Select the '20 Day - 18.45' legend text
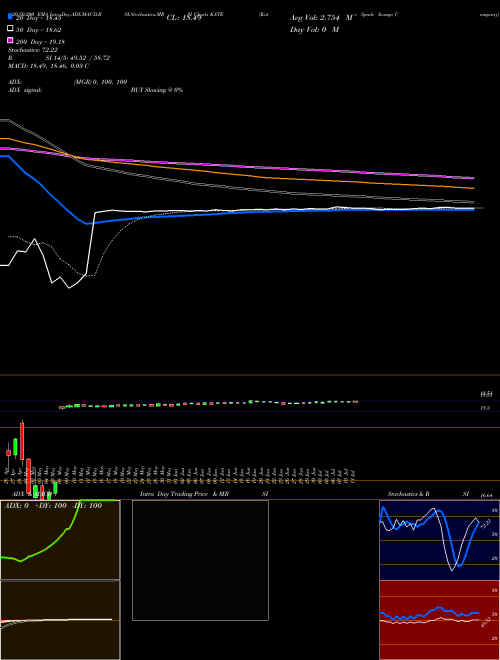This screenshot has width=500, height=660. (38, 18)
